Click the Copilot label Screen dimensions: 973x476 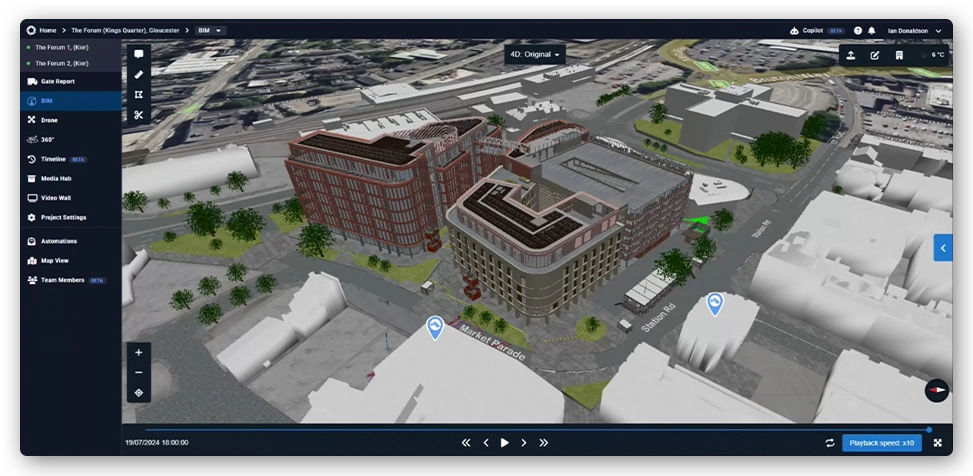point(812,30)
